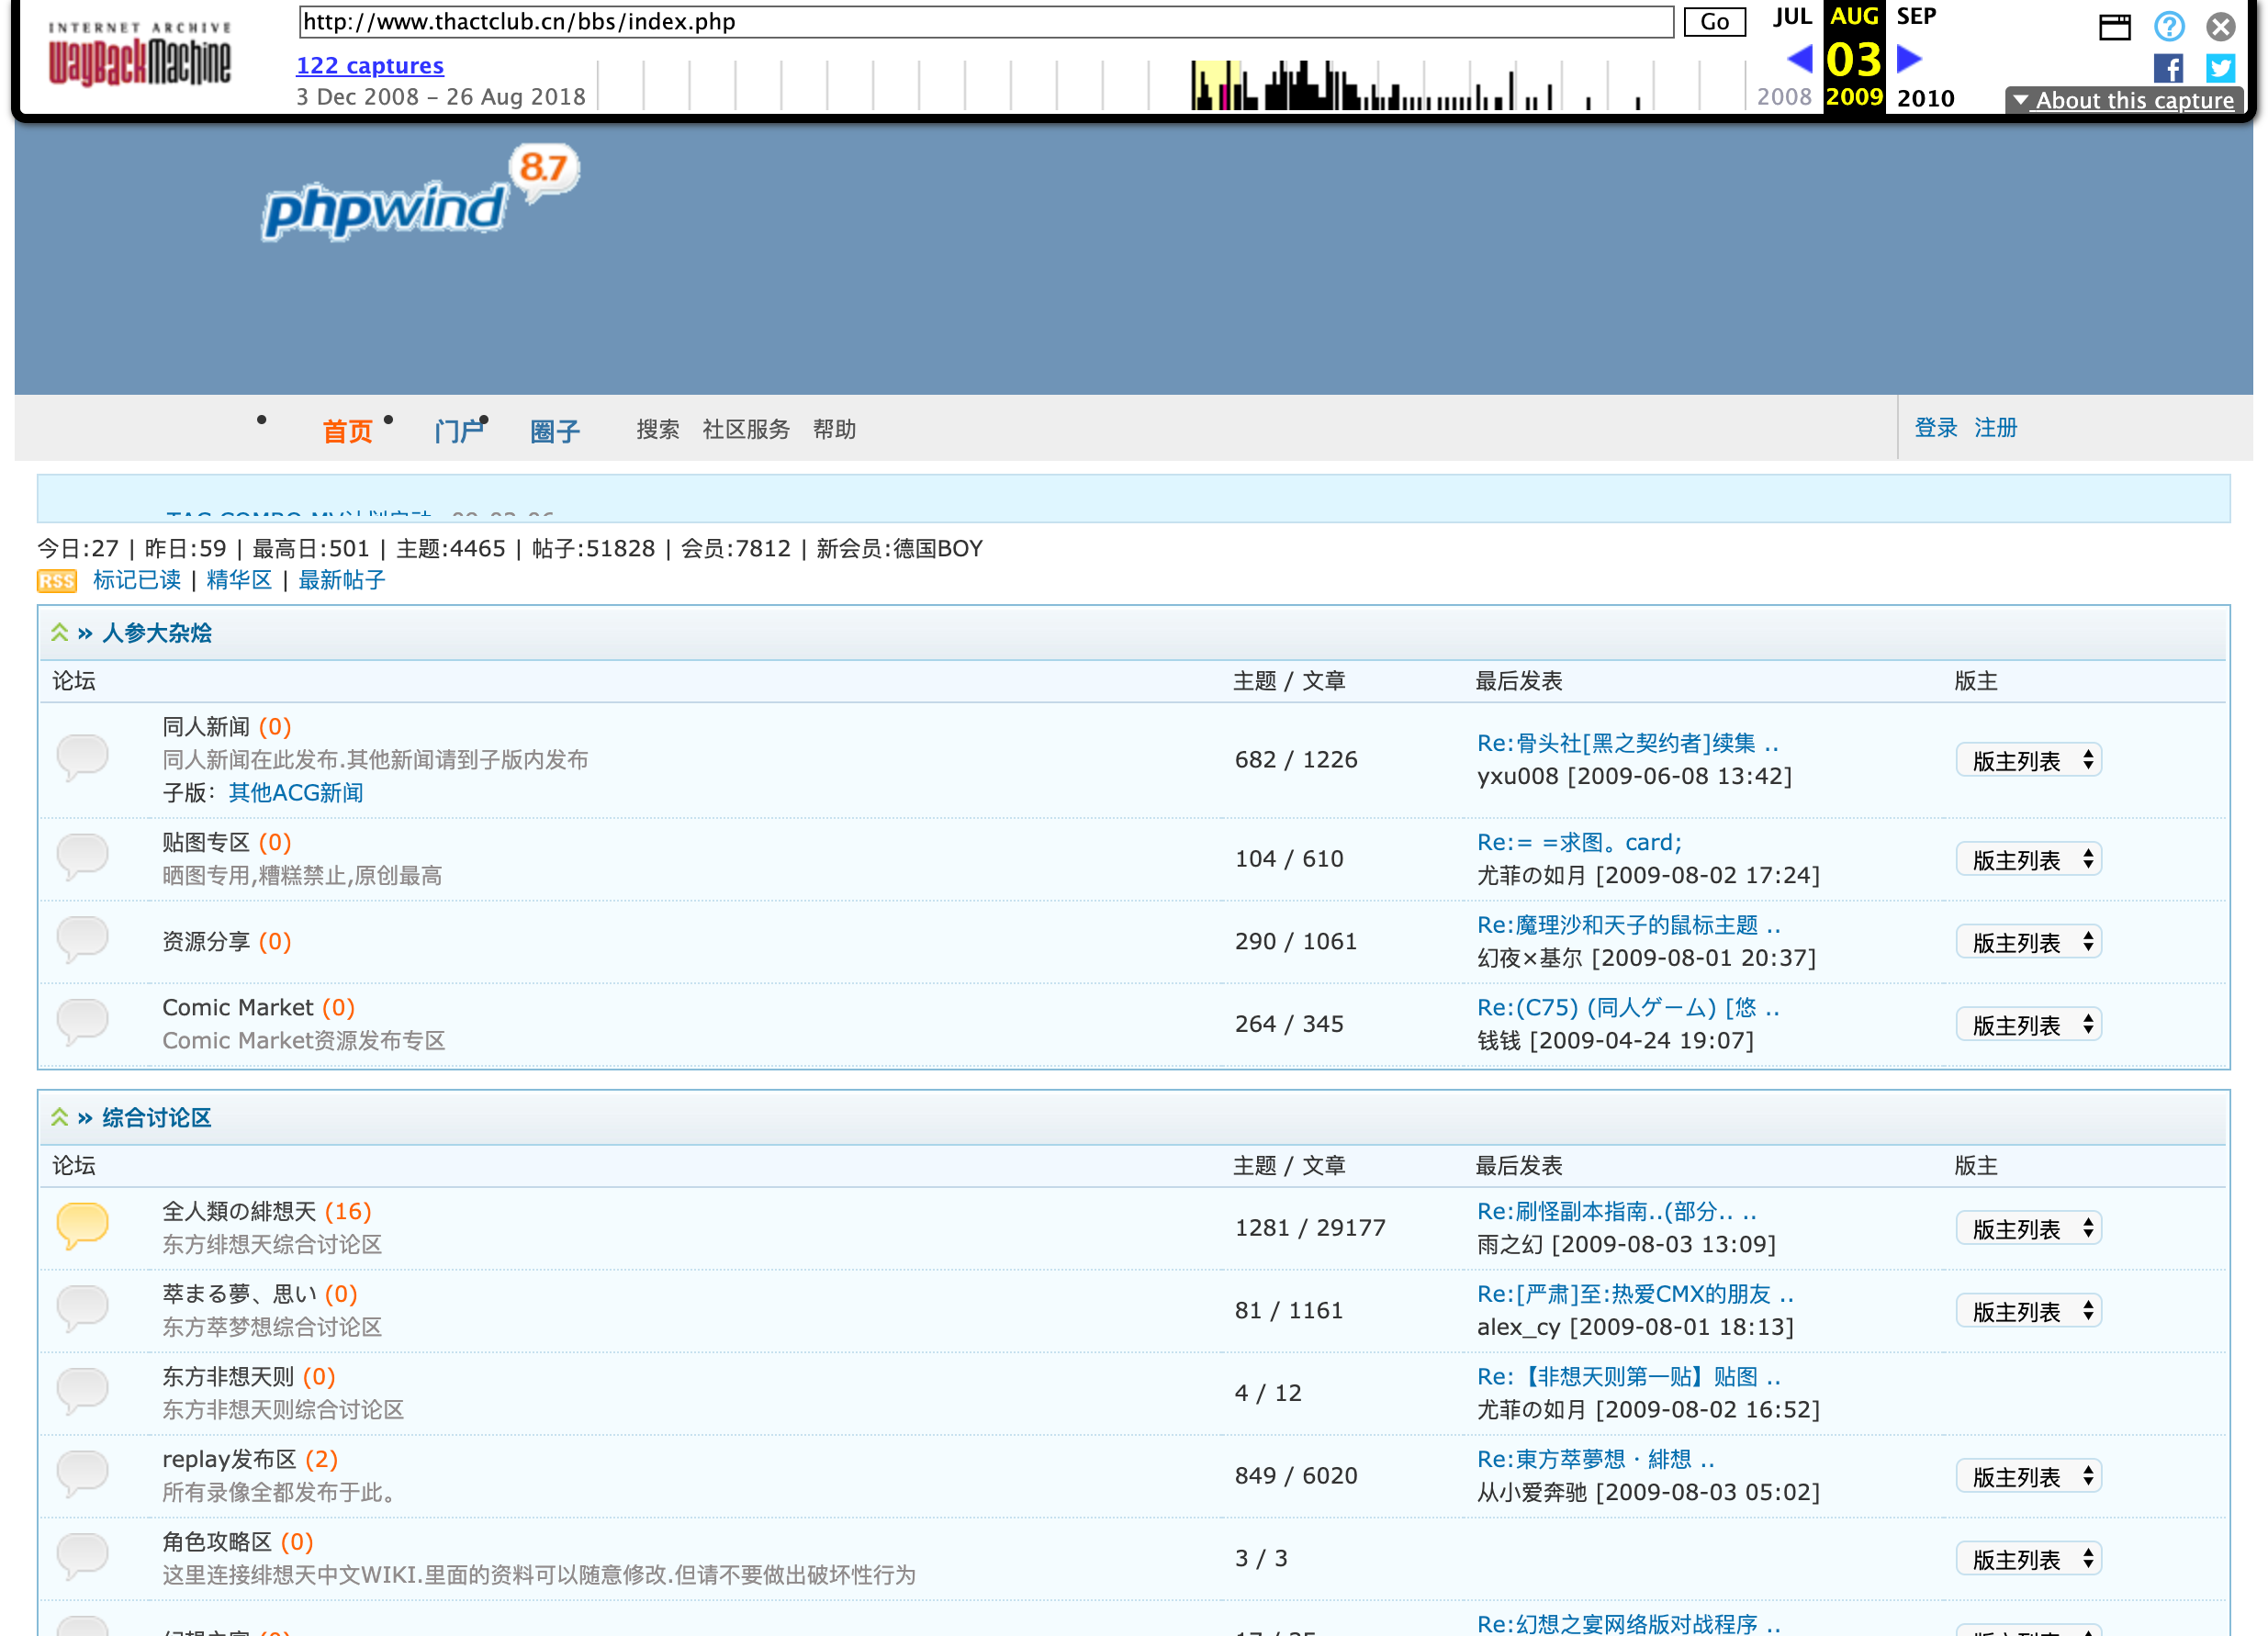Screen dimensions: 2268x1636
Task: Open the 社区服务 menu item
Action: (x=746, y=429)
